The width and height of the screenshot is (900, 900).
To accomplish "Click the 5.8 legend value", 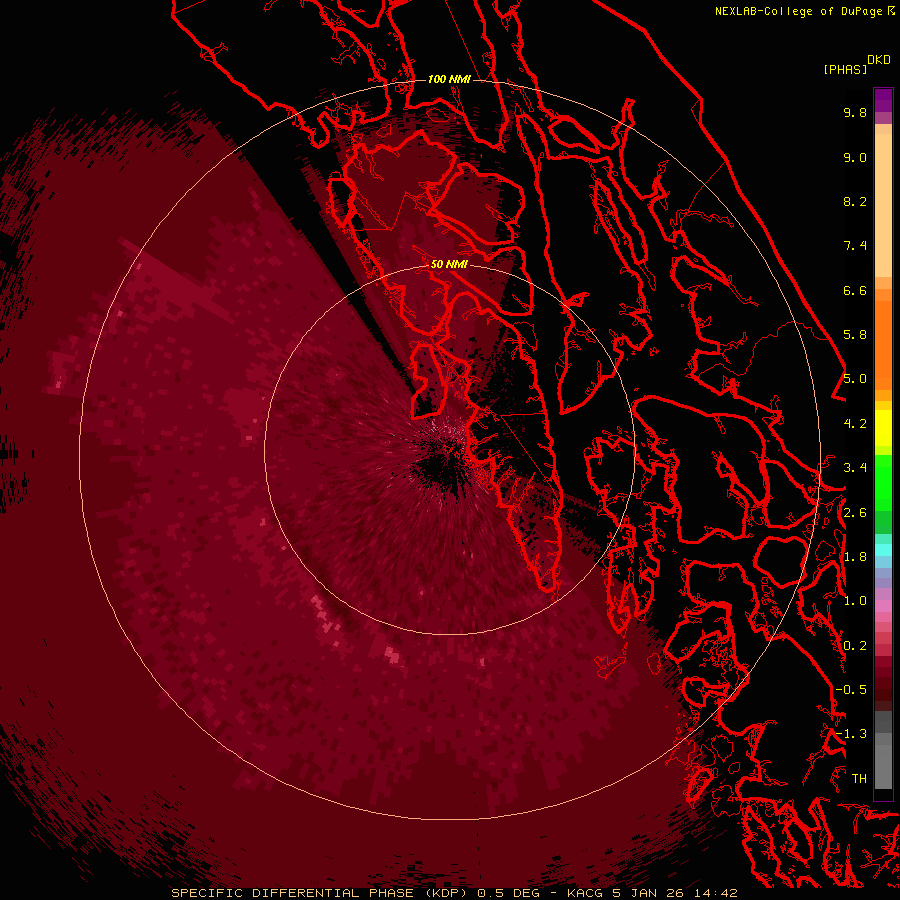I will tap(855, 335).
